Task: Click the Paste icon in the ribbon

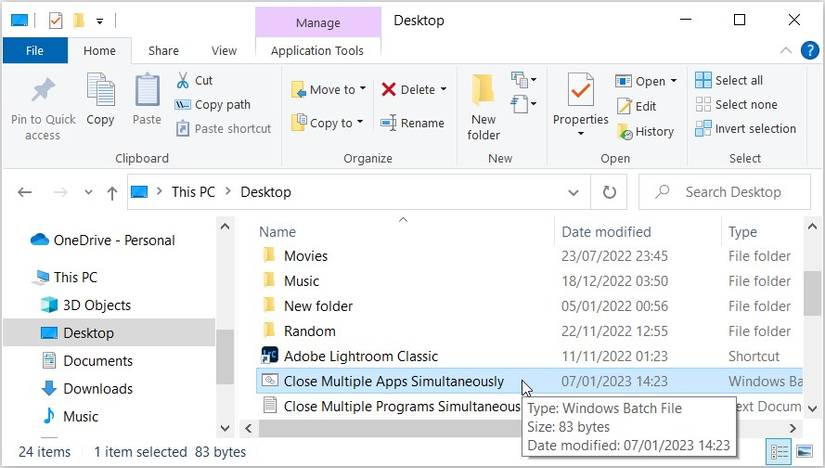Action: pos(147,91)
